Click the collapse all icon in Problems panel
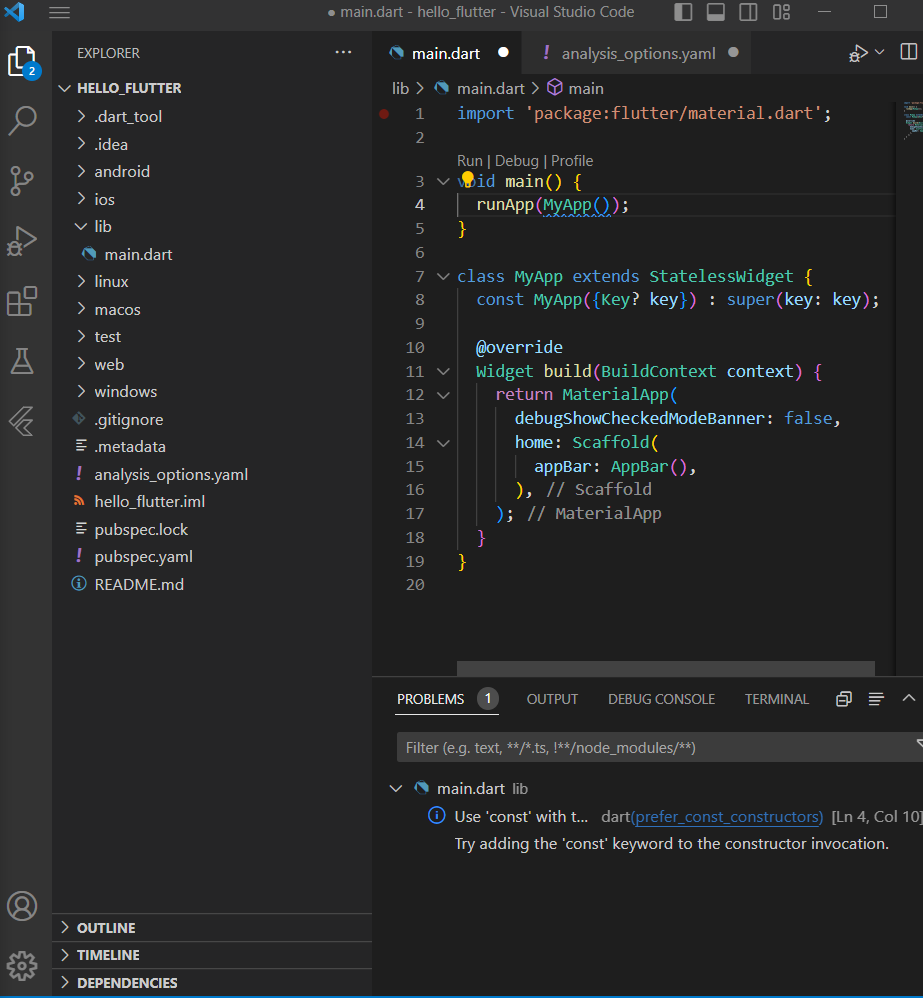 tap(843, 699)
